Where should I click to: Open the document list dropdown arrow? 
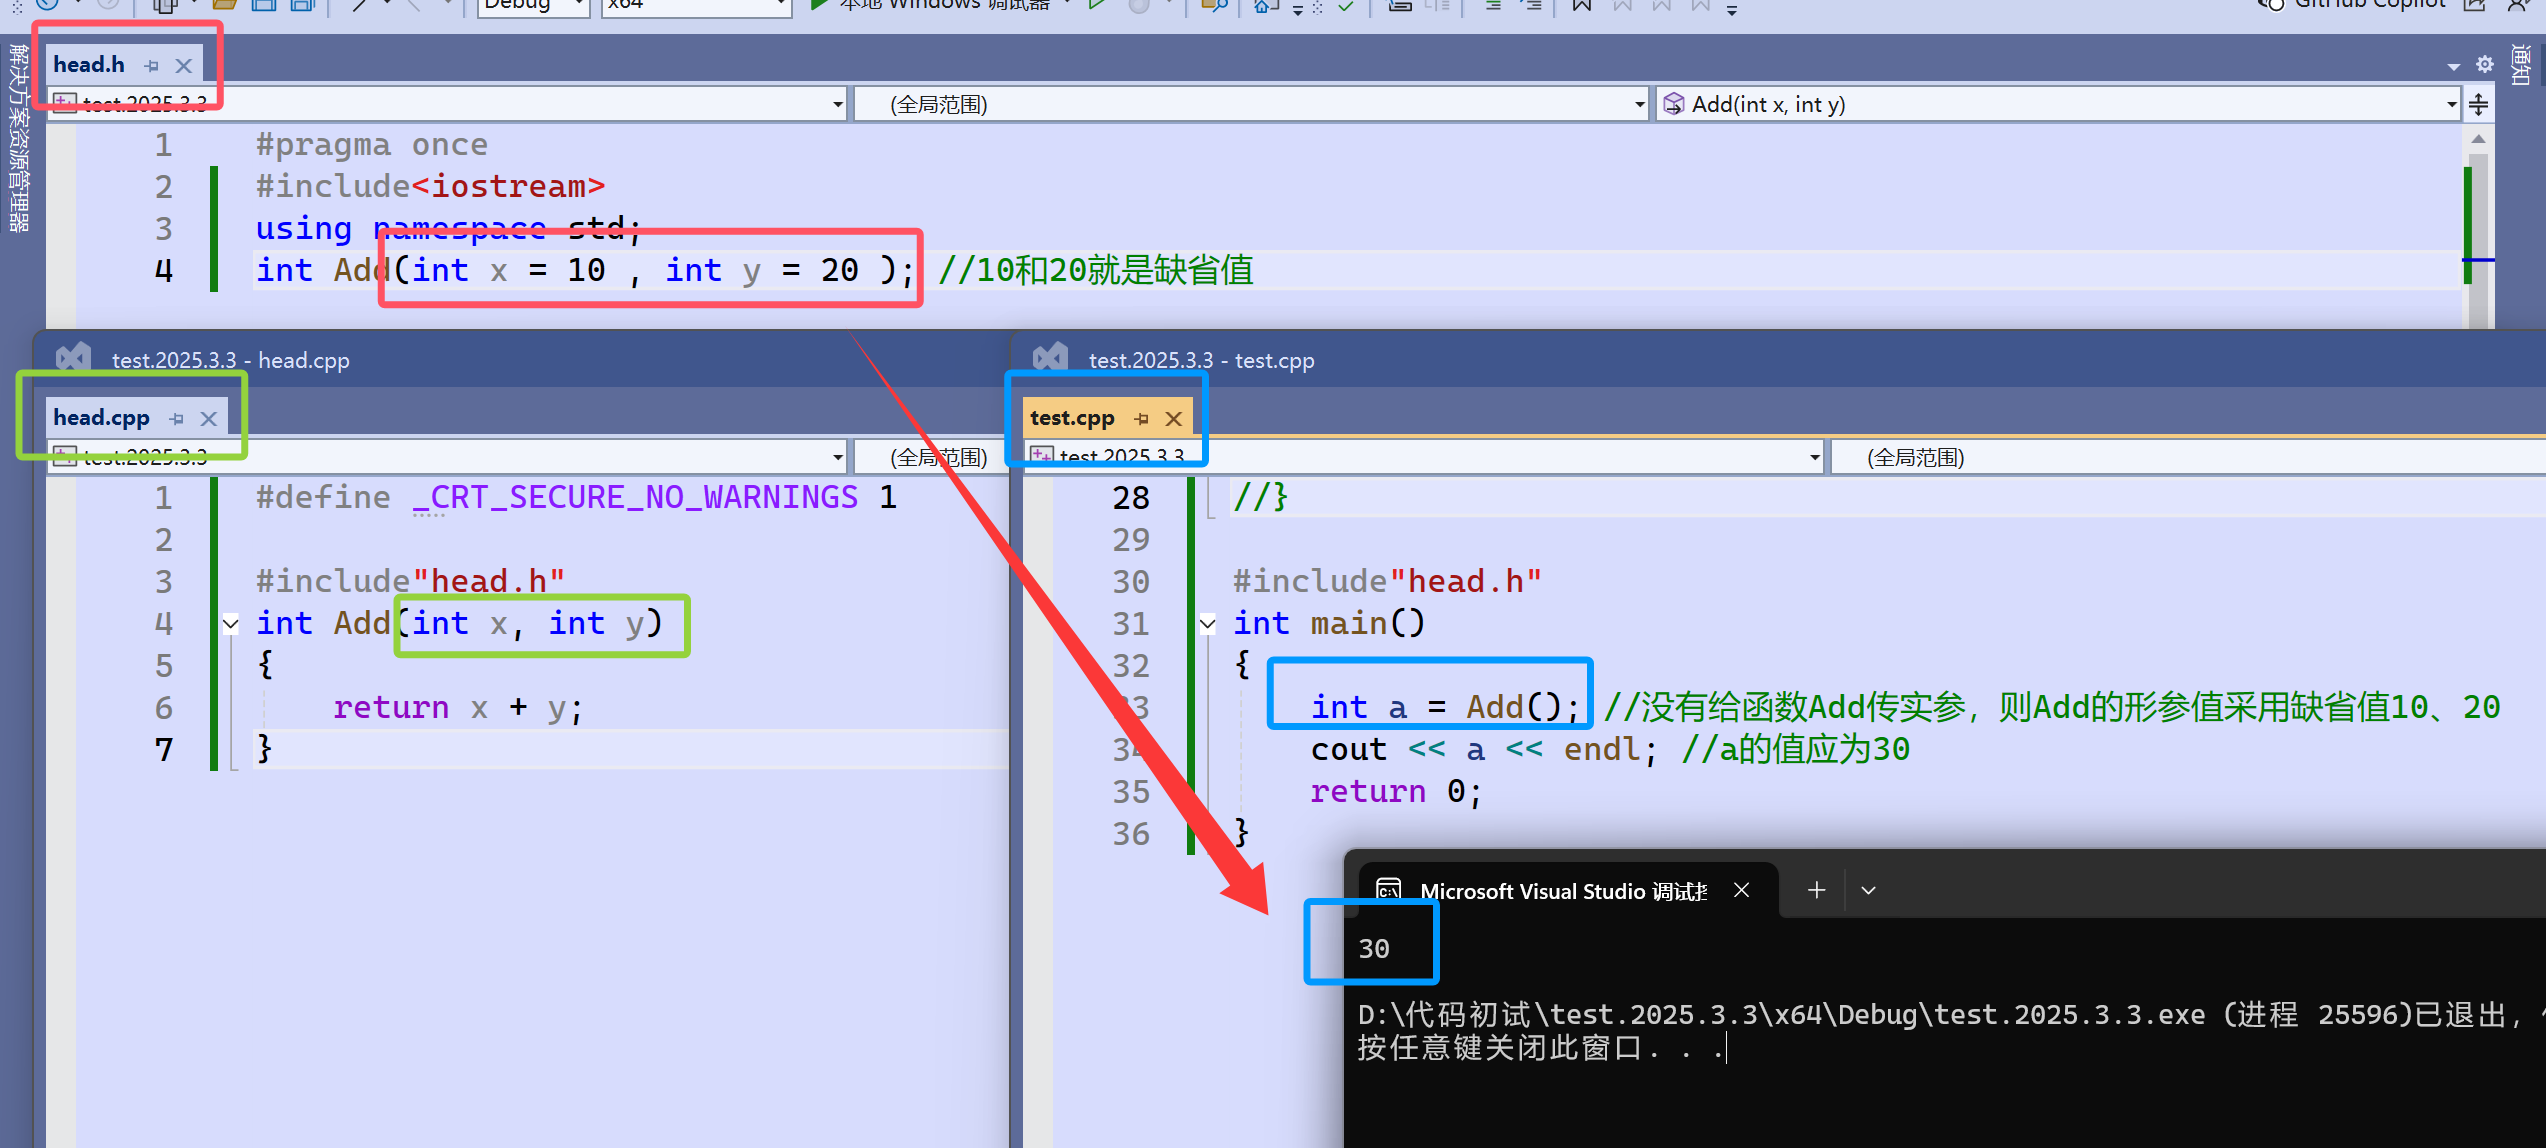2453,67
